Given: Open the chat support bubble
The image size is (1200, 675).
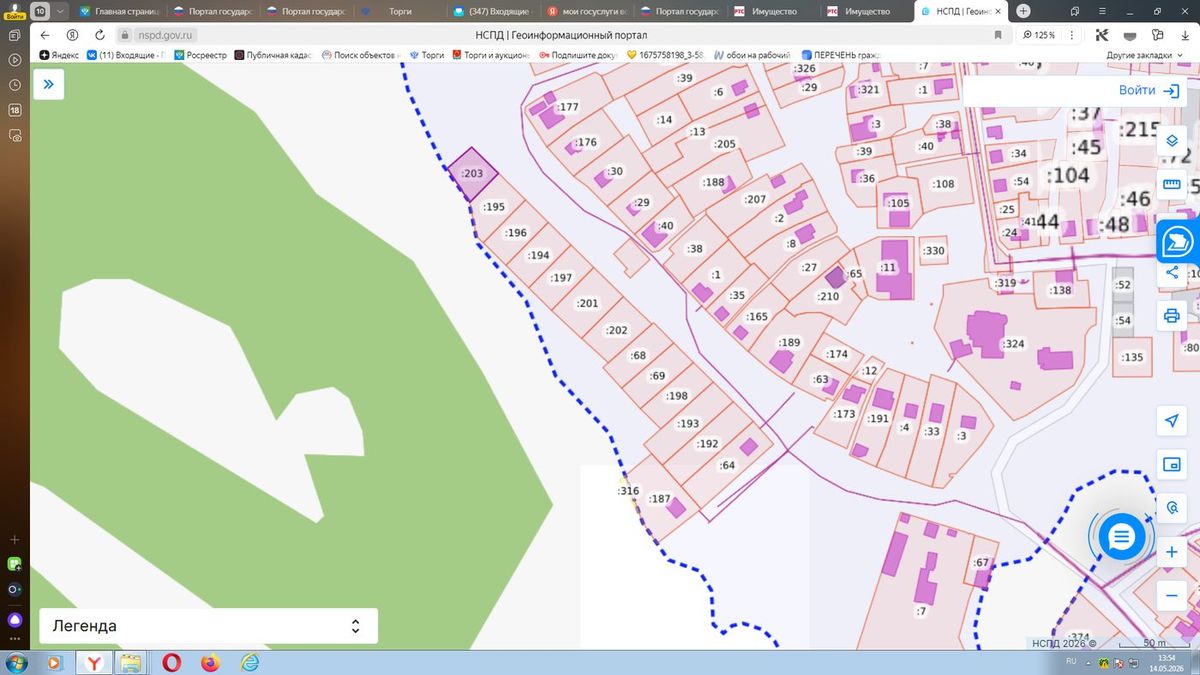Looking at the screenshot, I should click(1122, 538).
